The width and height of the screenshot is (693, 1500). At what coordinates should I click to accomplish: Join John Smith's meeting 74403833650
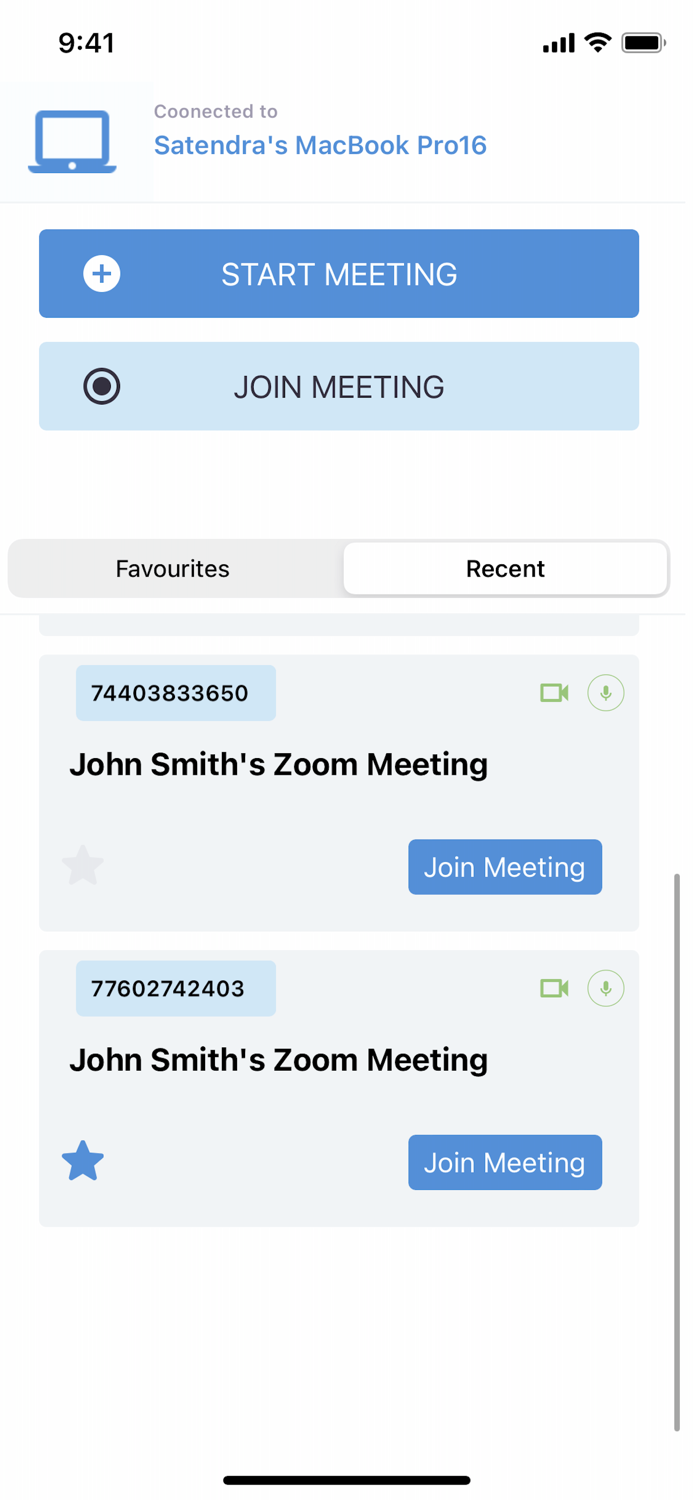pos(505,867)
